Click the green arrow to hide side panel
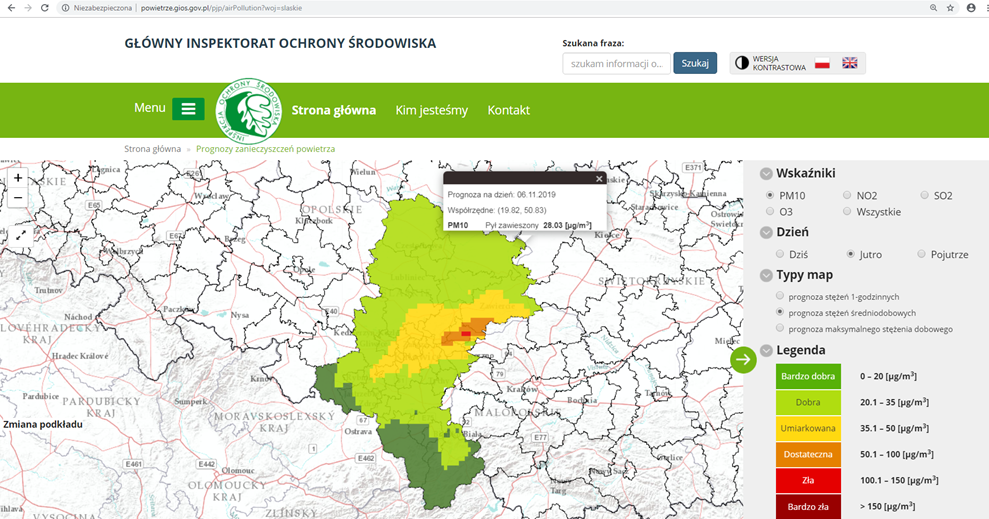 [x=743, y=360]
